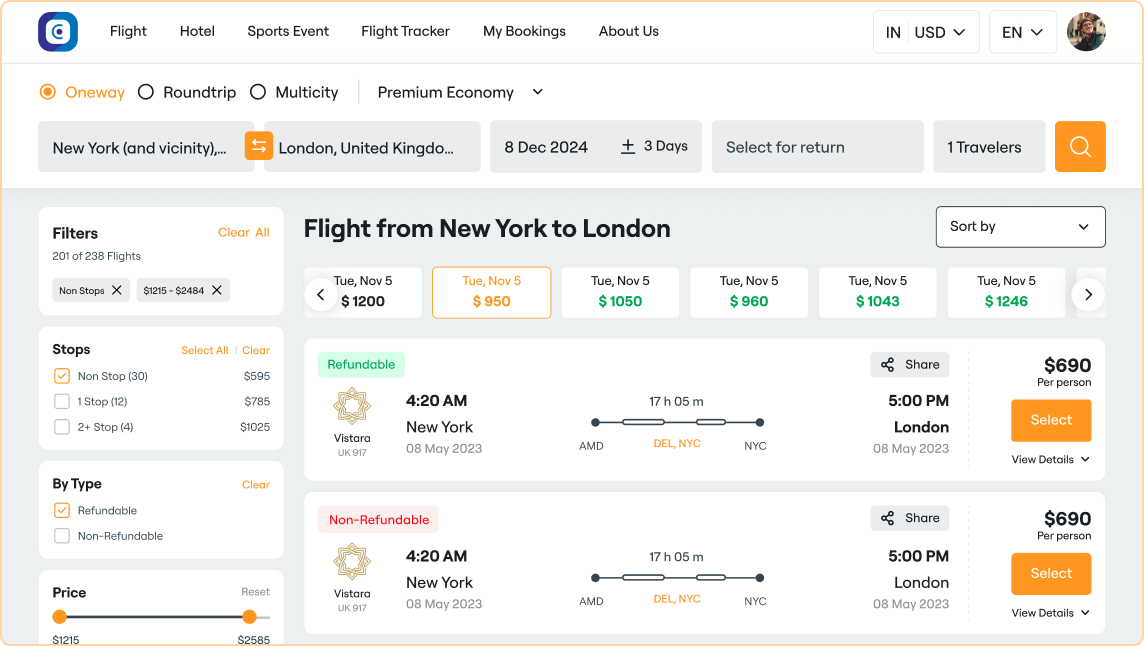The image size is (1144, 646).
Task: Check the 1 Stop (12) checkbox
Action: 62,402
